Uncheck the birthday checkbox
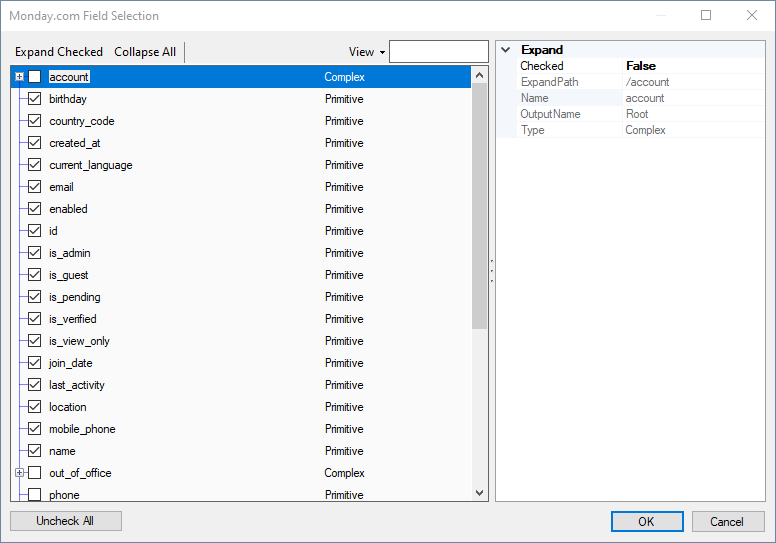This screenshot has width=776, height=543. tap(35, 99)
